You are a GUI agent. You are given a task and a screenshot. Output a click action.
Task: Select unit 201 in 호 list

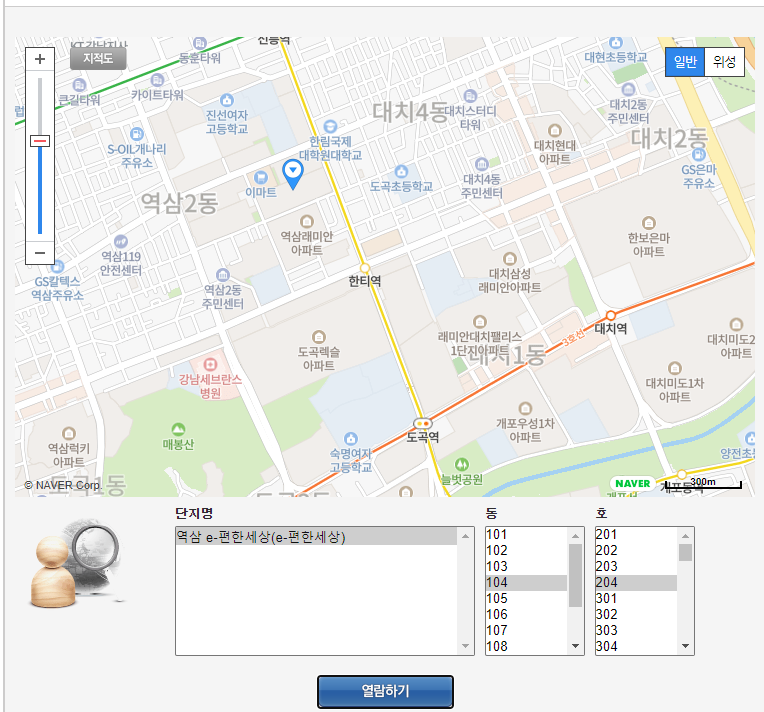click(636, 535)
